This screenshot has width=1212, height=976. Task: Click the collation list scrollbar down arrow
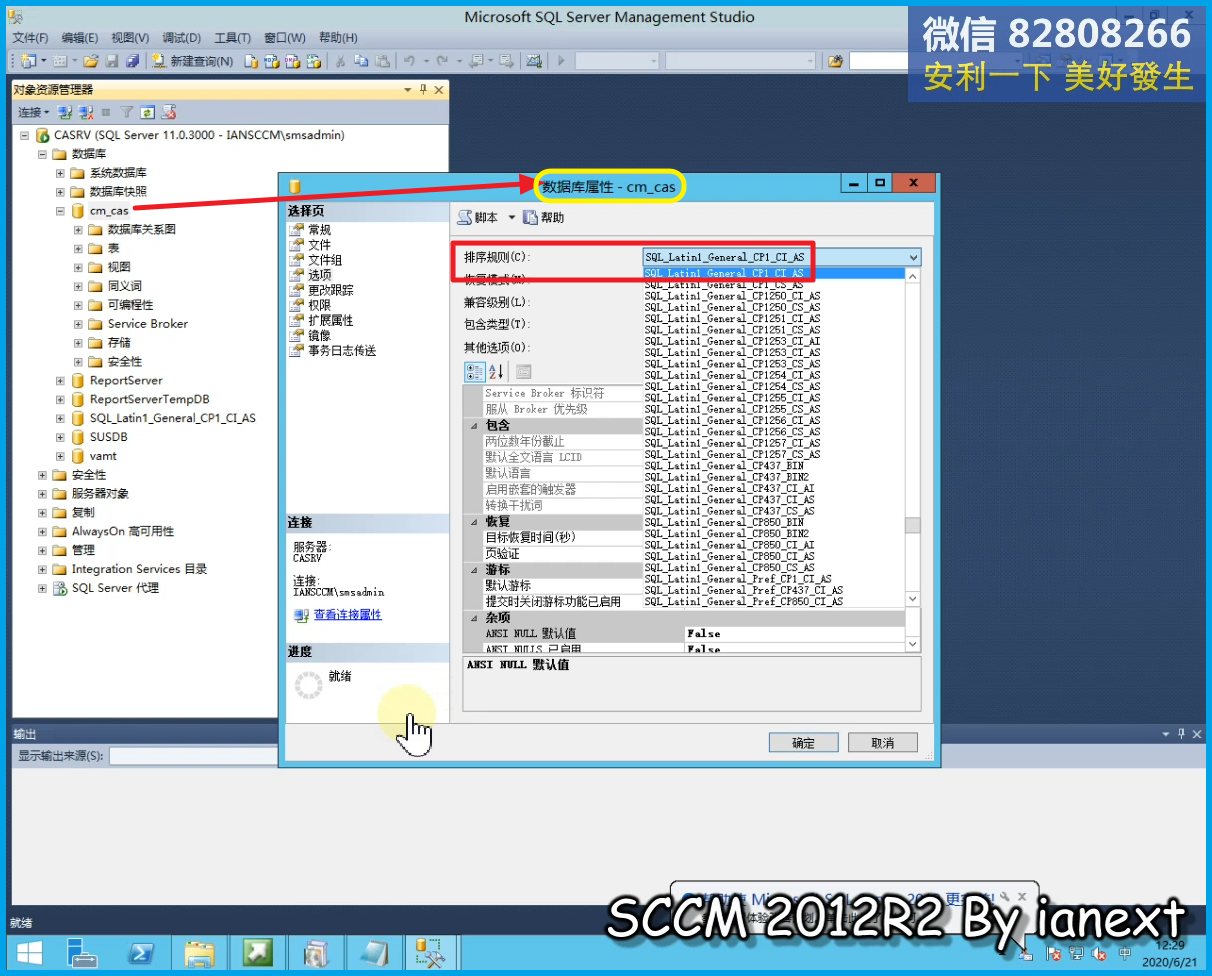(x=913, y=598)
